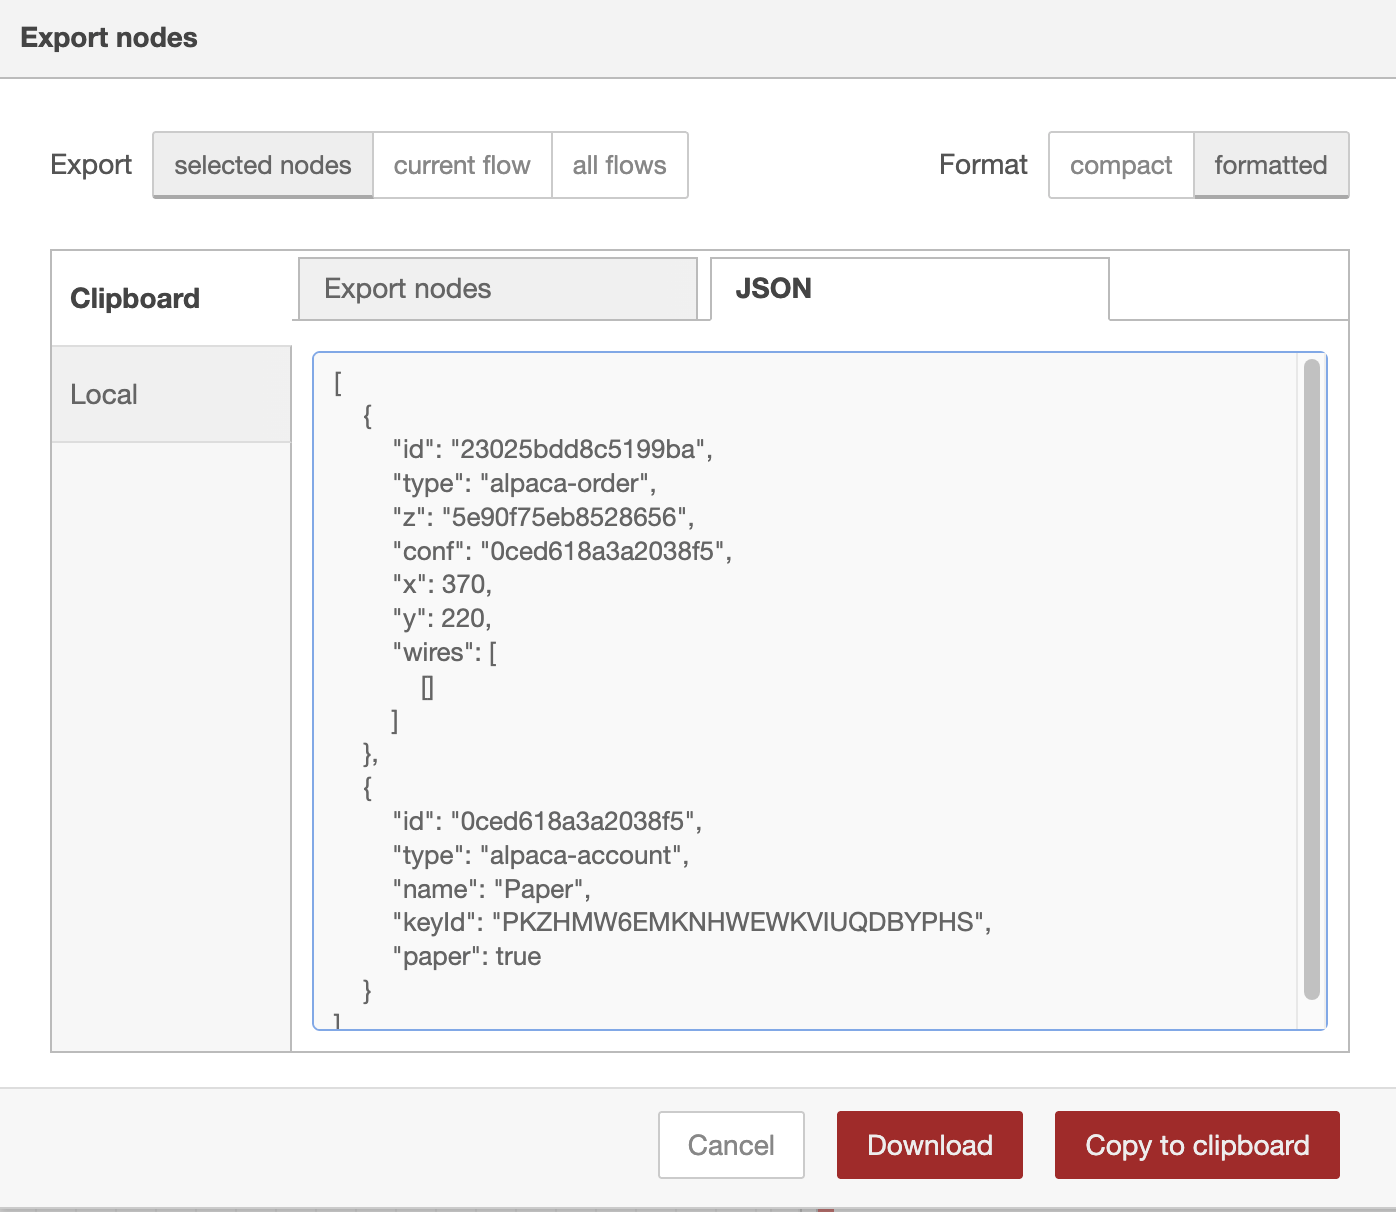Click the JSON text area scrollbar
The height and width of the screenshot is (1212, 1396).
pos(1311,680)
